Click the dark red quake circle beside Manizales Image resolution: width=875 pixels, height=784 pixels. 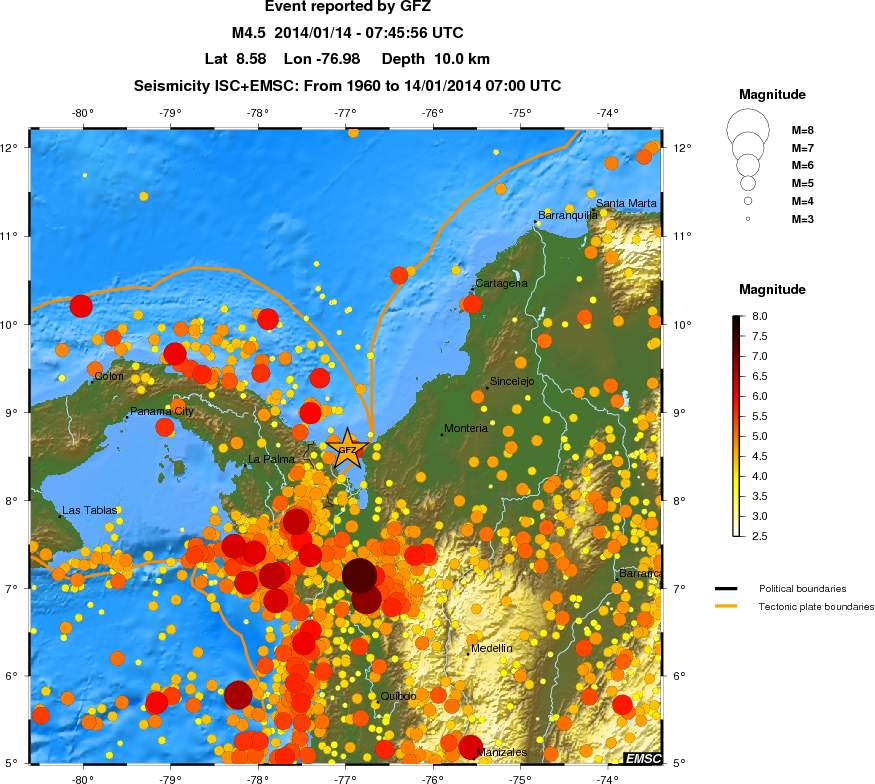[470, 747]
